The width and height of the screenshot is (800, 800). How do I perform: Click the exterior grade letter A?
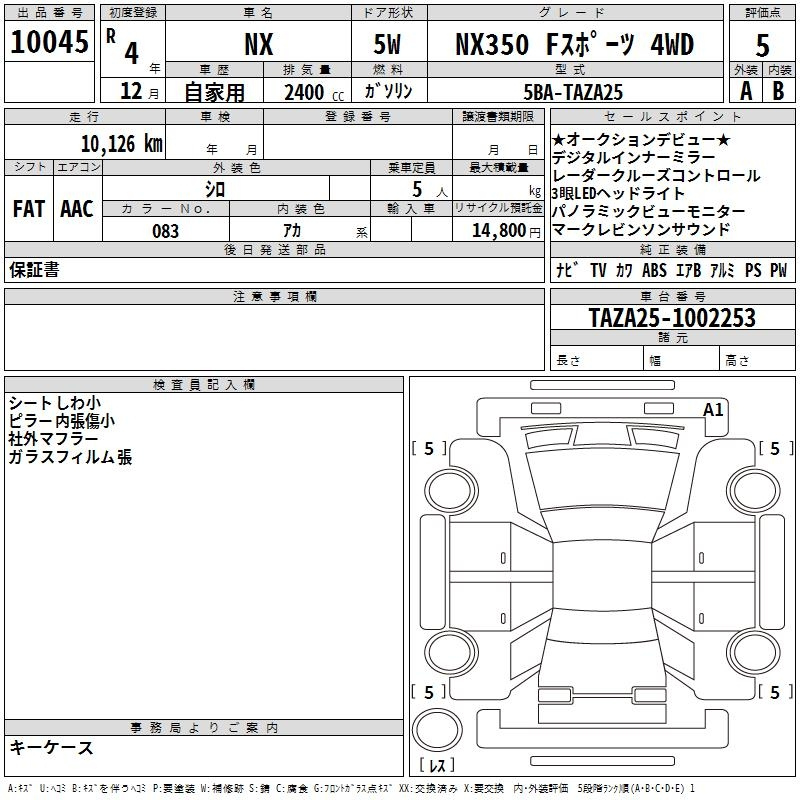(x=745, y=91)
